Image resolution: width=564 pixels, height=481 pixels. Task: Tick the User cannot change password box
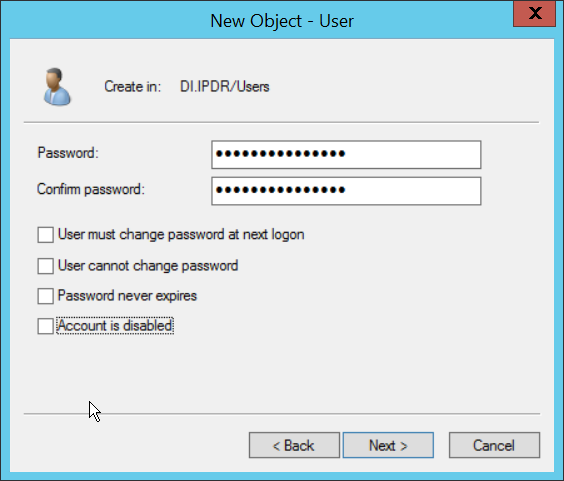[46, 266]
